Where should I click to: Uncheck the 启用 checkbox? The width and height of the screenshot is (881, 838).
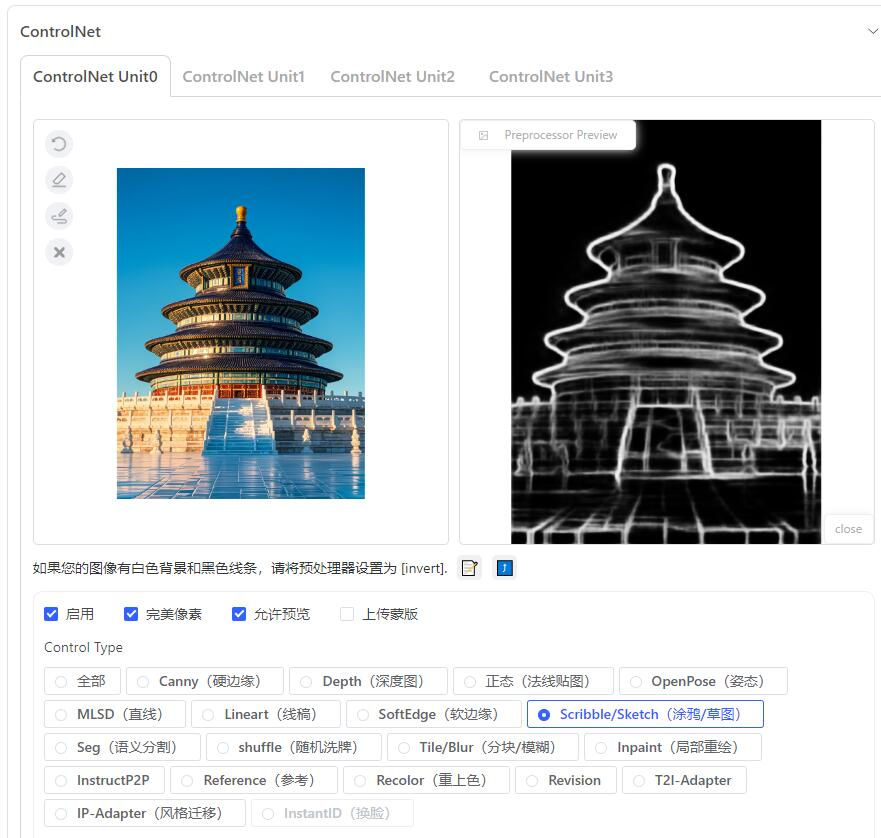[x=51, y=614]
